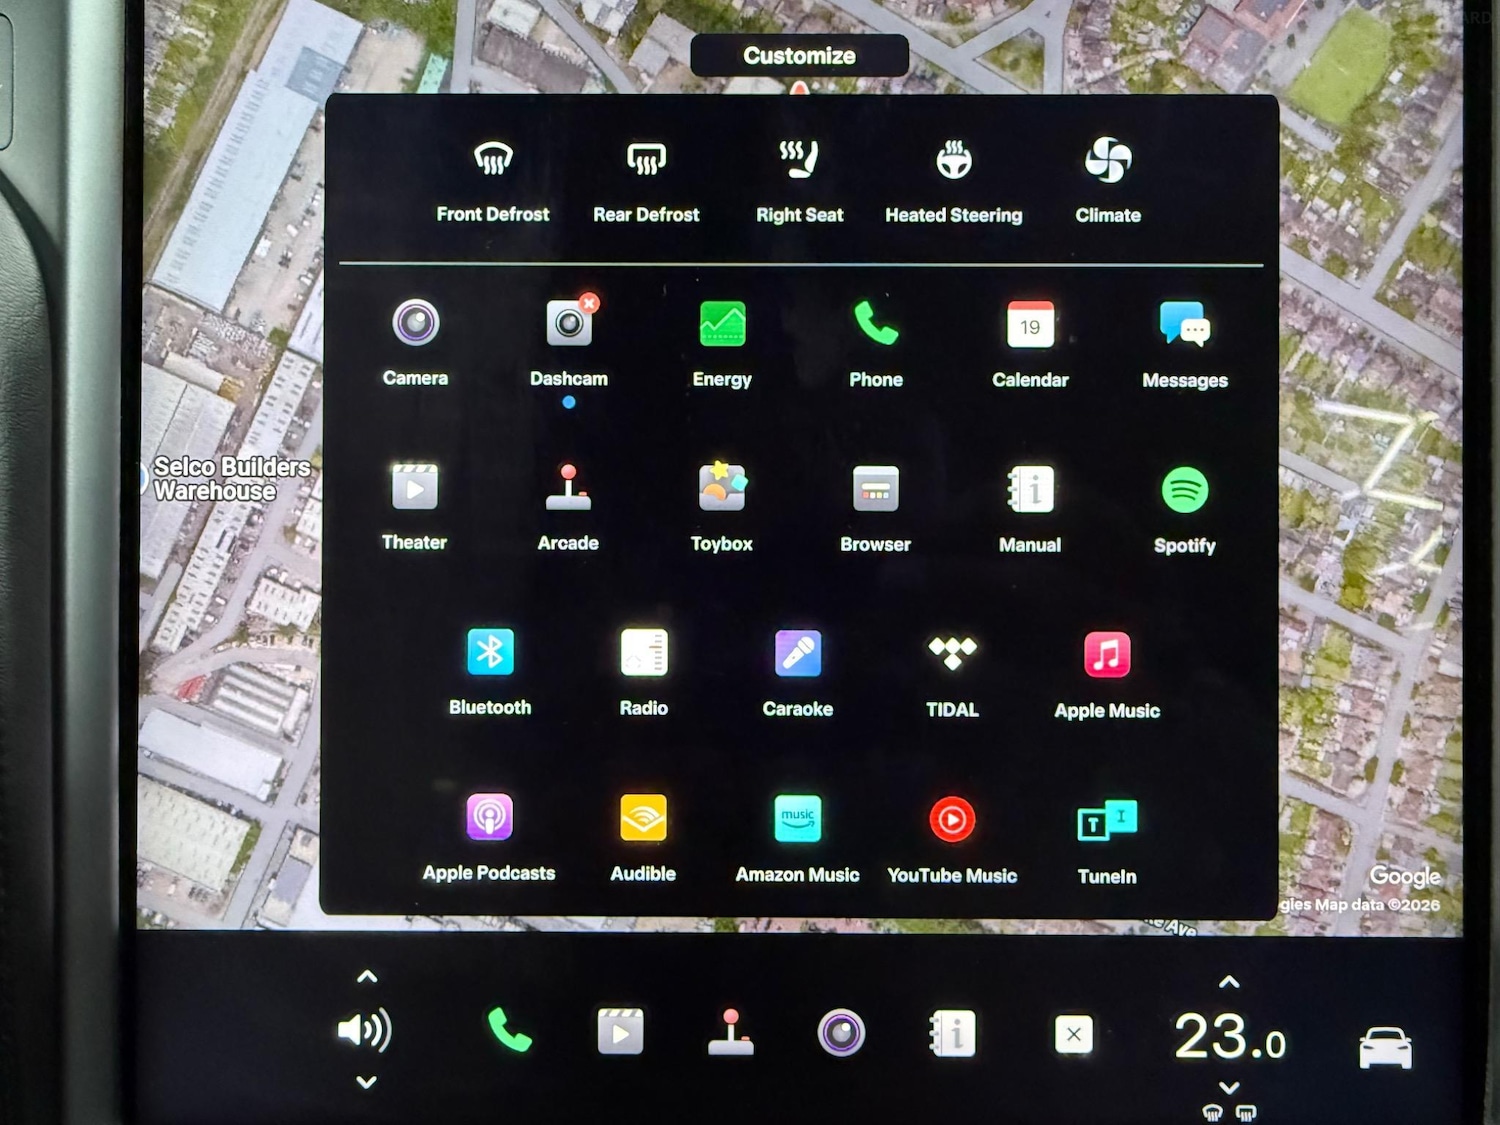Open the Energy app

tap(722, 325)
